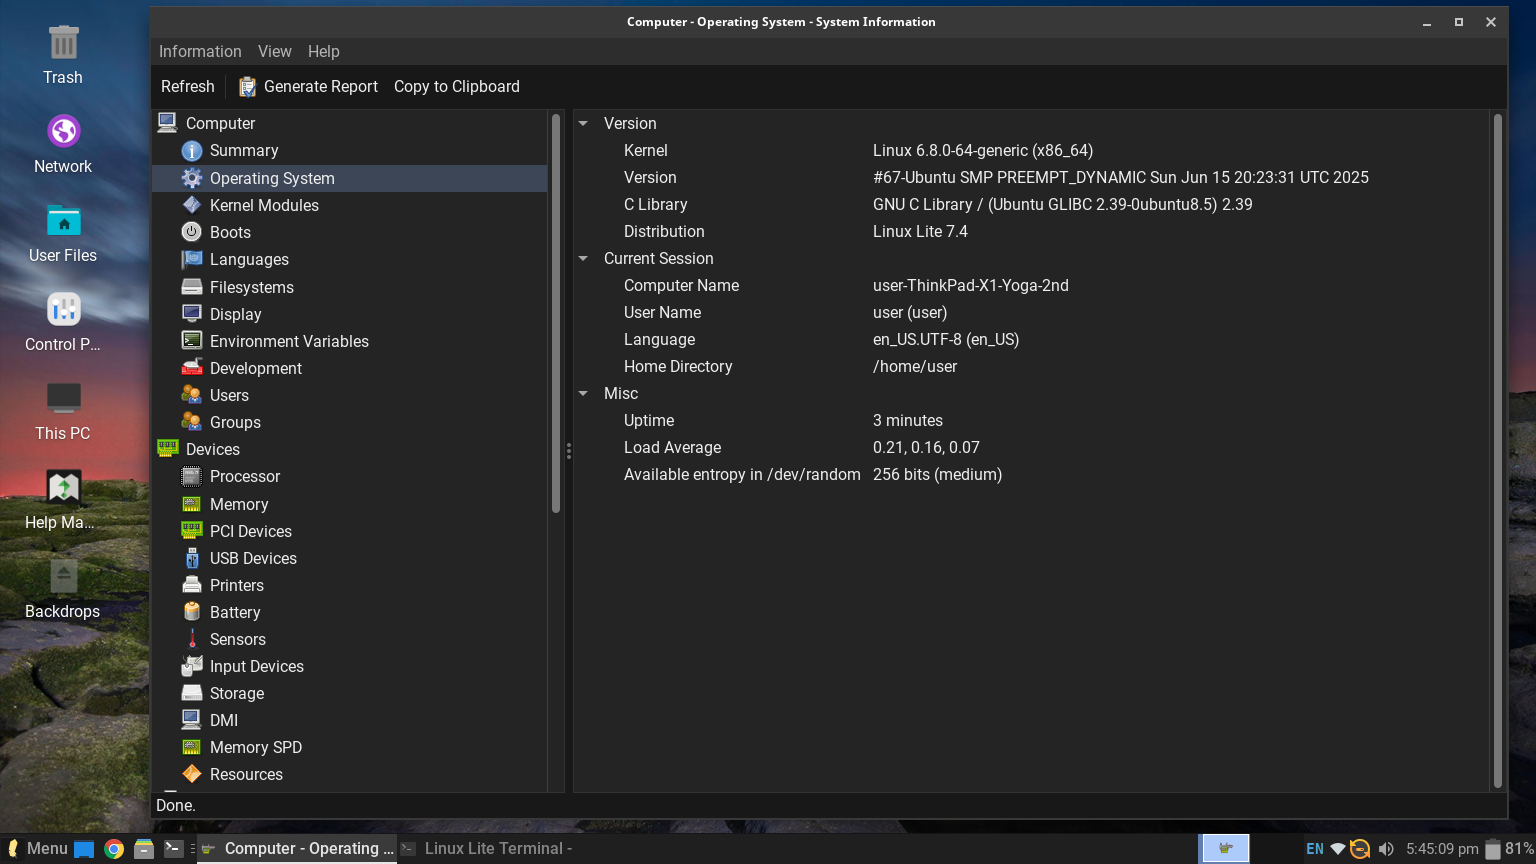
Task: Select the Operating System tree item
Action: pos(350,178)
